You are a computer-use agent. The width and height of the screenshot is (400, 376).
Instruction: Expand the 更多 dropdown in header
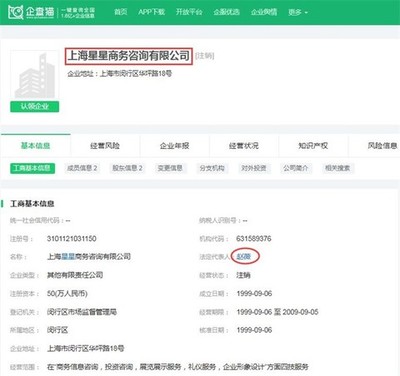[298, 12]
